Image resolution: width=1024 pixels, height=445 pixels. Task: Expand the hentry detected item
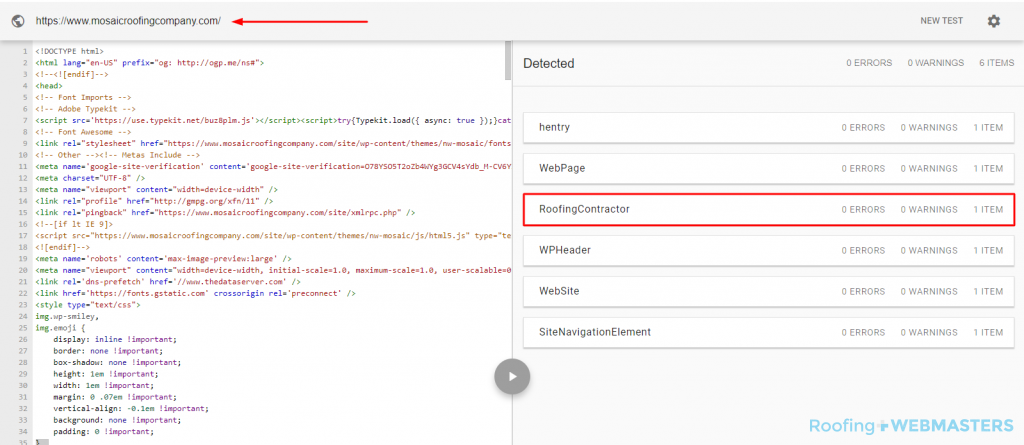769,127
